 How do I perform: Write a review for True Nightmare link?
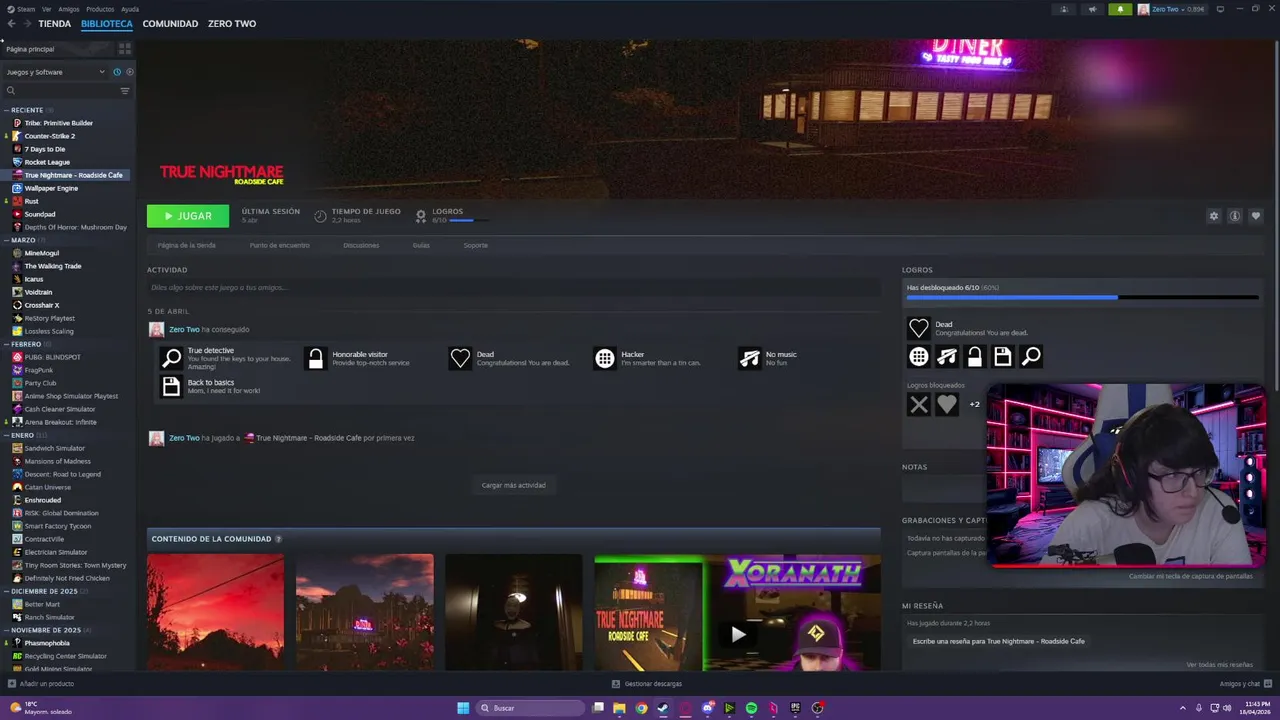[x=998, y=641]
